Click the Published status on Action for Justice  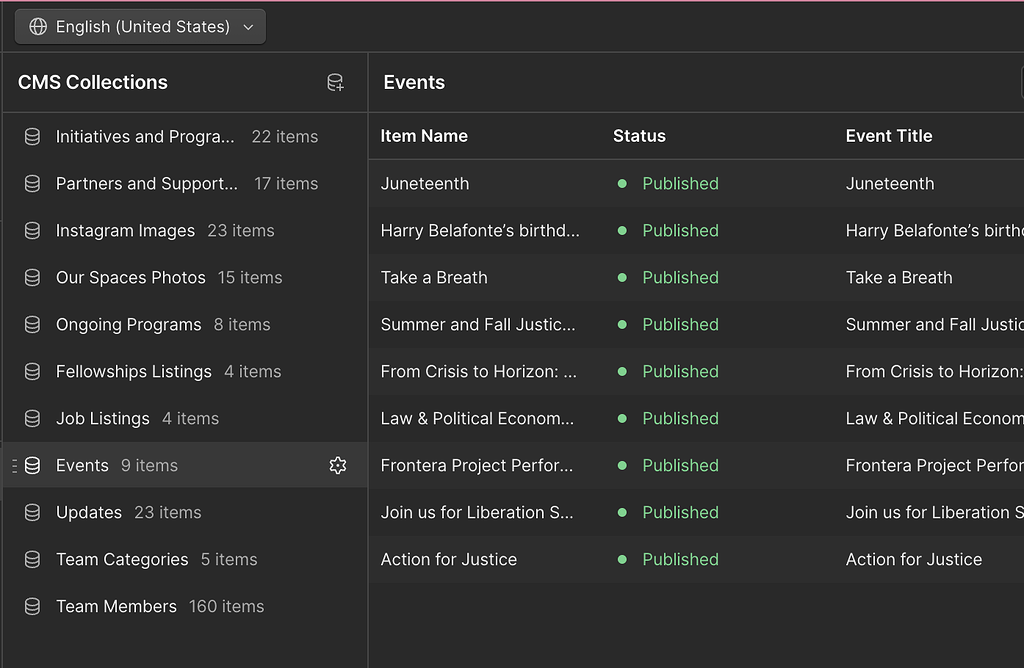click(x=680, y=559)
